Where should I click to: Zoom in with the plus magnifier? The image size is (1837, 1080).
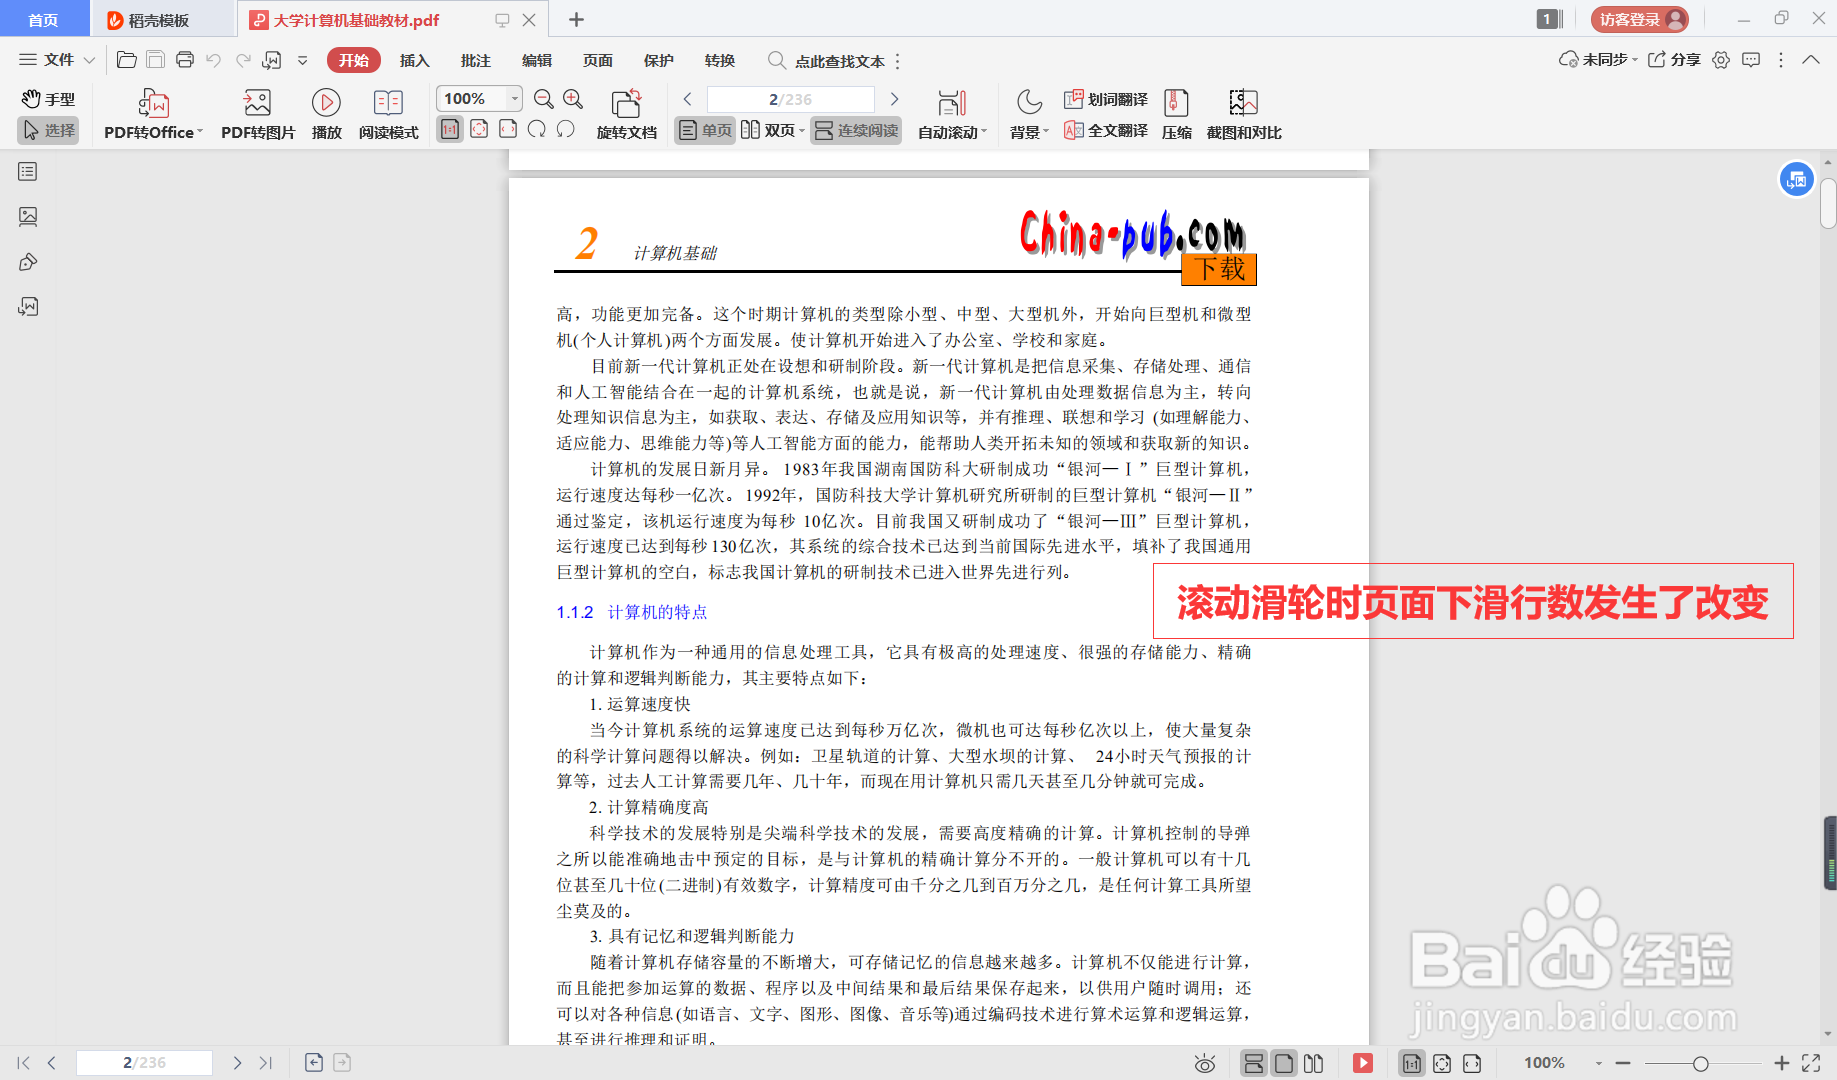coord(573,99)
